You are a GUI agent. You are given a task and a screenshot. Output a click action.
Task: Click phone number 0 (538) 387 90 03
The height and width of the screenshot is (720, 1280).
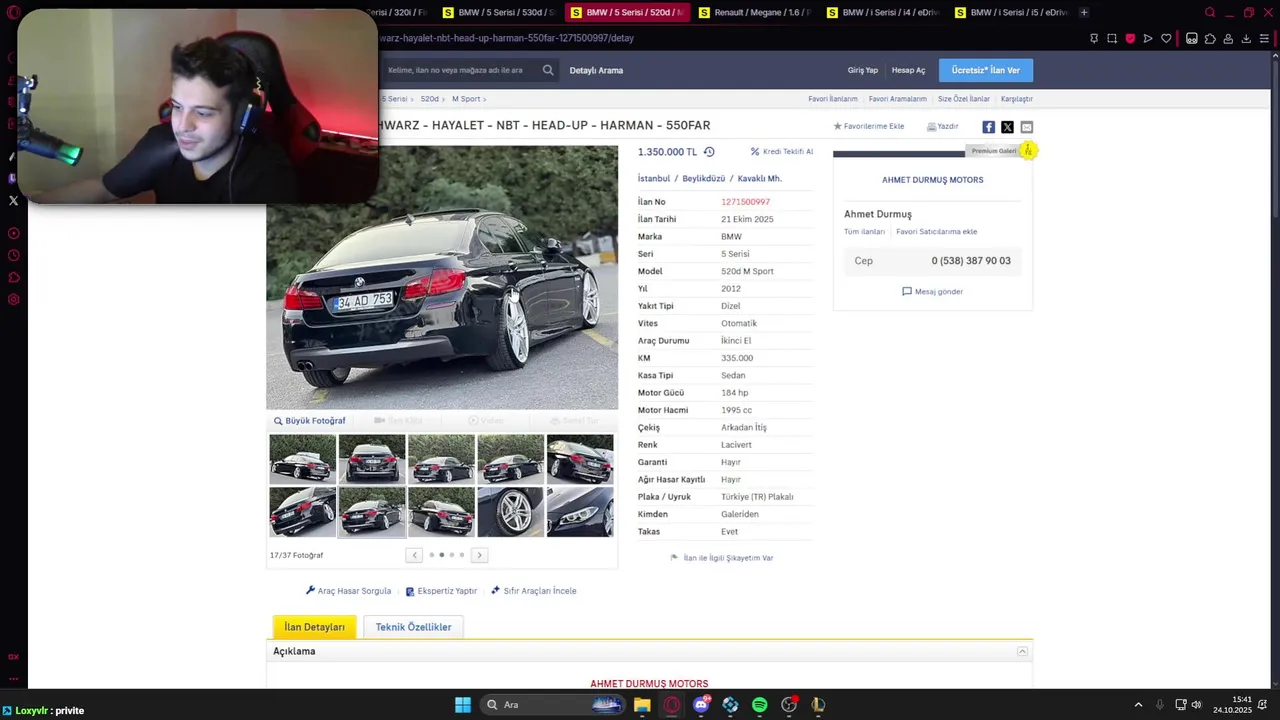(x=971, y=261)
